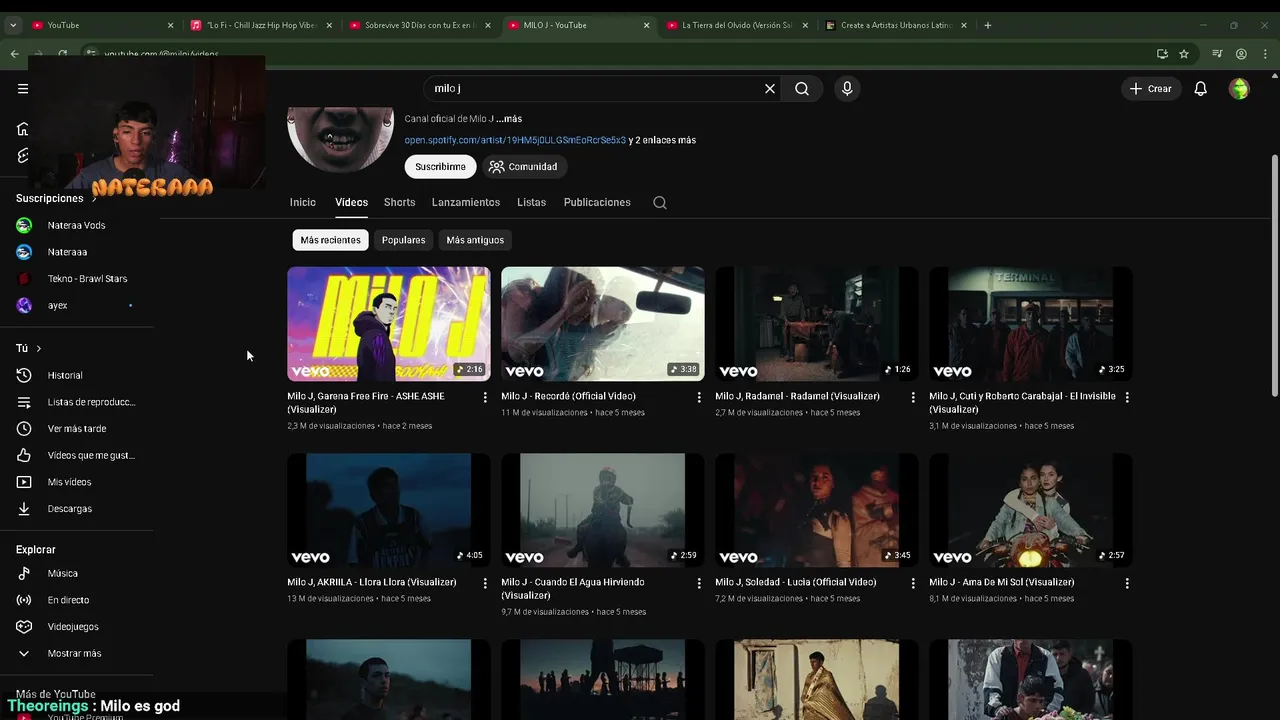
Task: Open options for Recordé video
Action: point(699,397)
